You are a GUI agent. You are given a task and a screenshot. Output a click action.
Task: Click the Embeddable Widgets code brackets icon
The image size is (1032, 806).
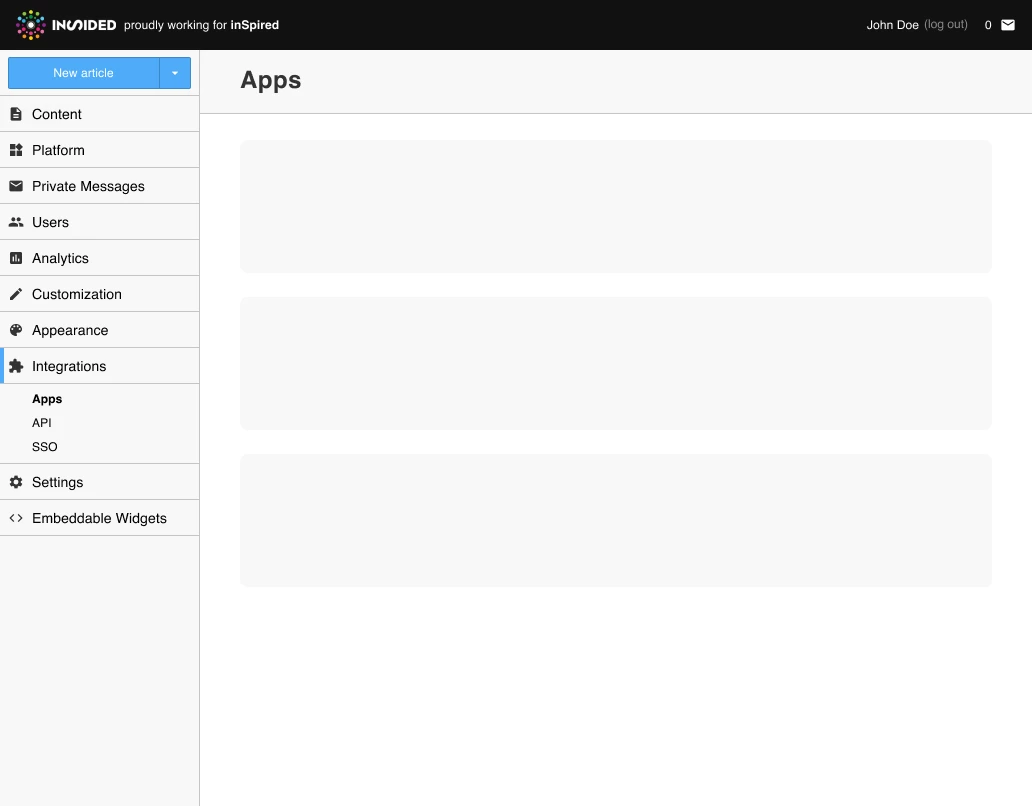click(16, 518)
